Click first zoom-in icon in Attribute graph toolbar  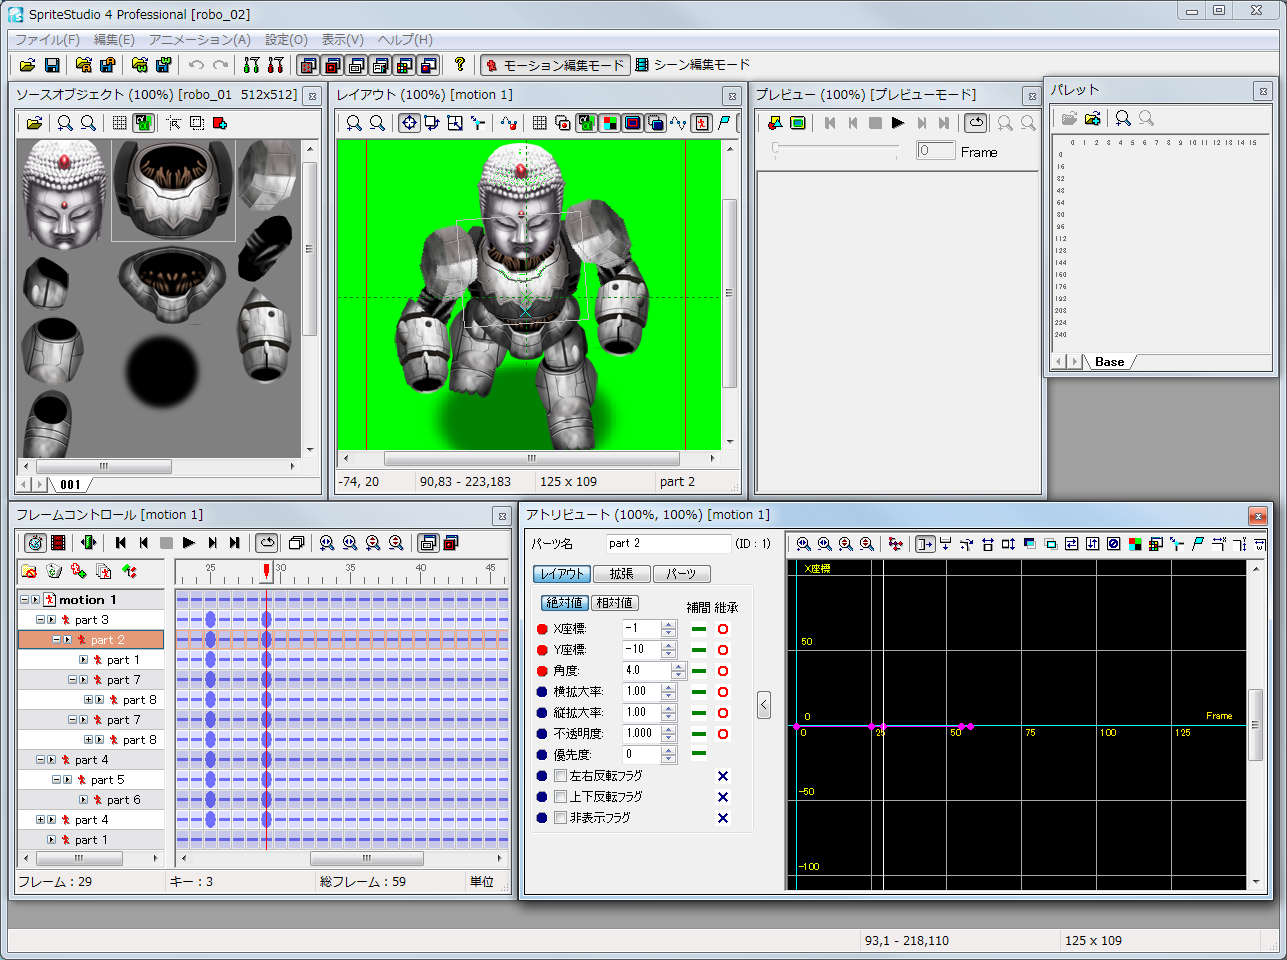click(803, 544)
